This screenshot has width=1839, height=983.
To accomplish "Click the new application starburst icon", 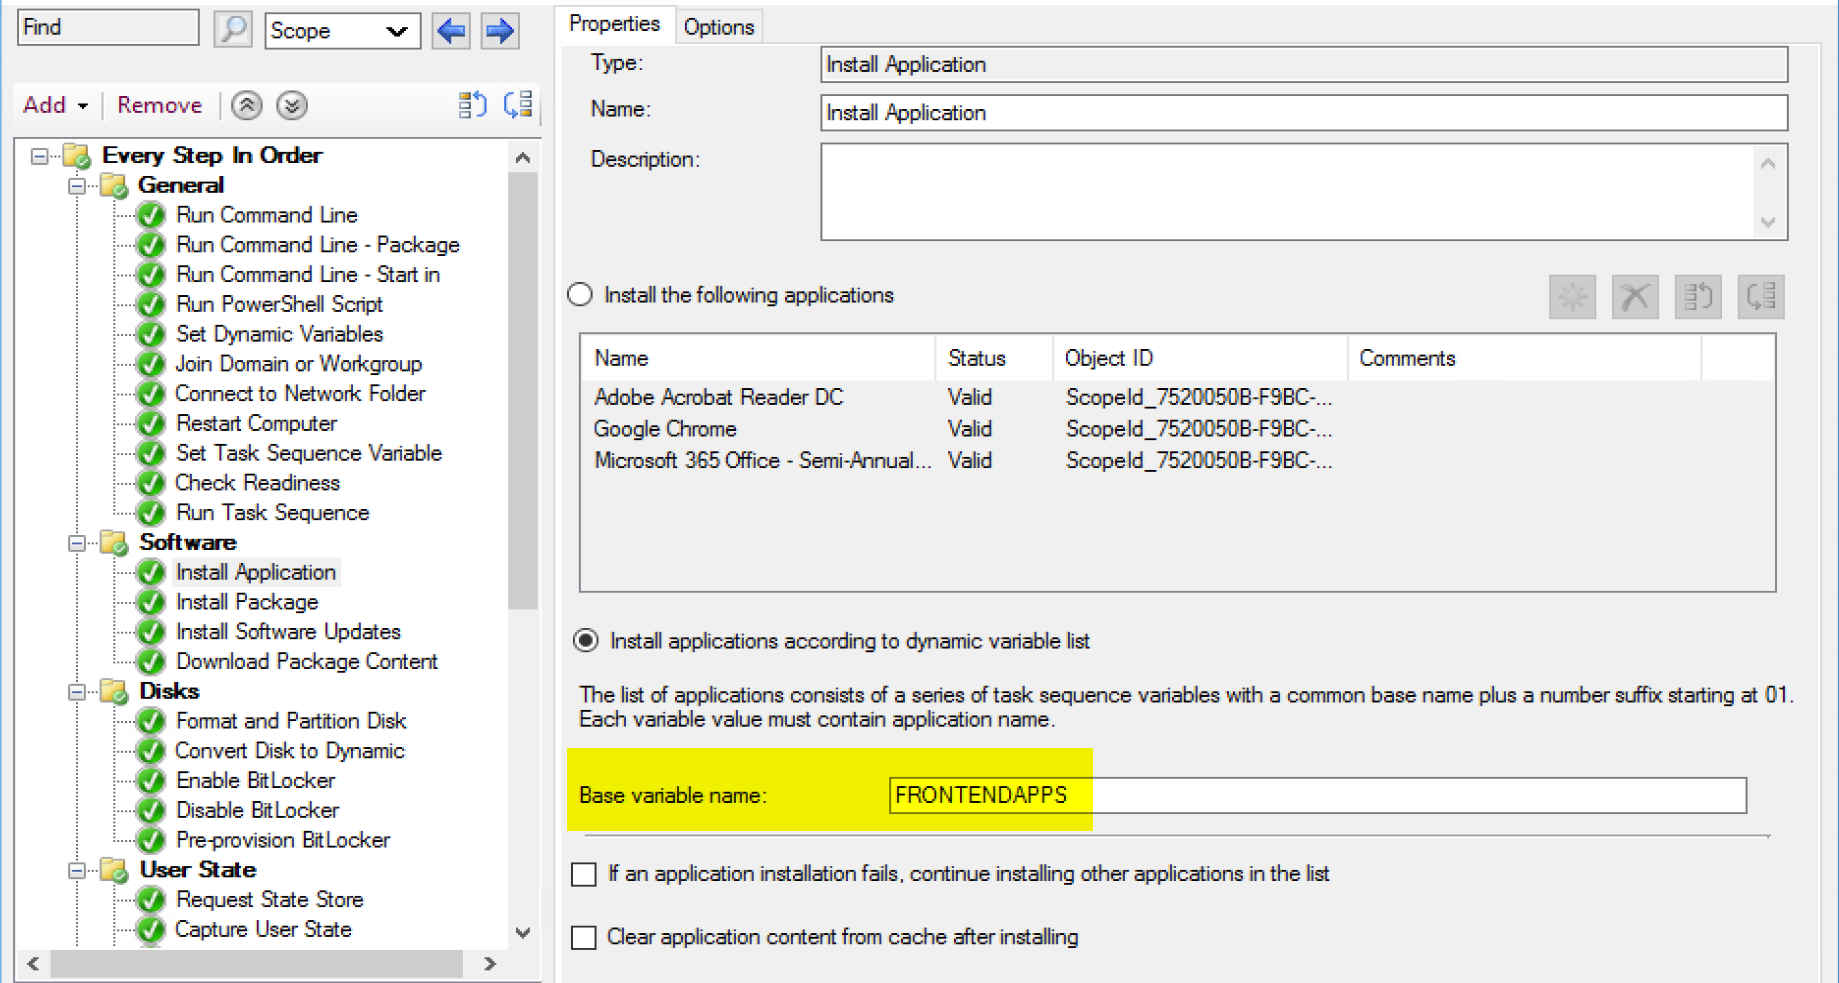I will click(x=1572, y=297).
